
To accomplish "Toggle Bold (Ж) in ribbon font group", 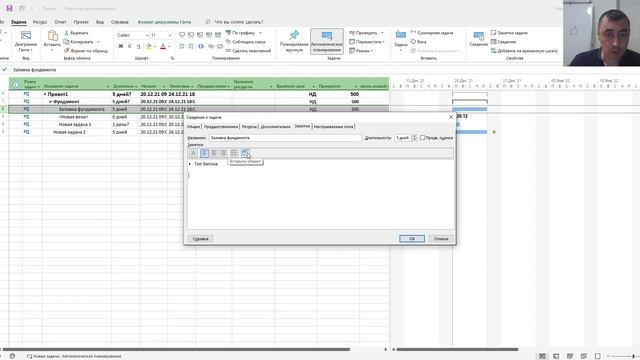I will [120, 47].
